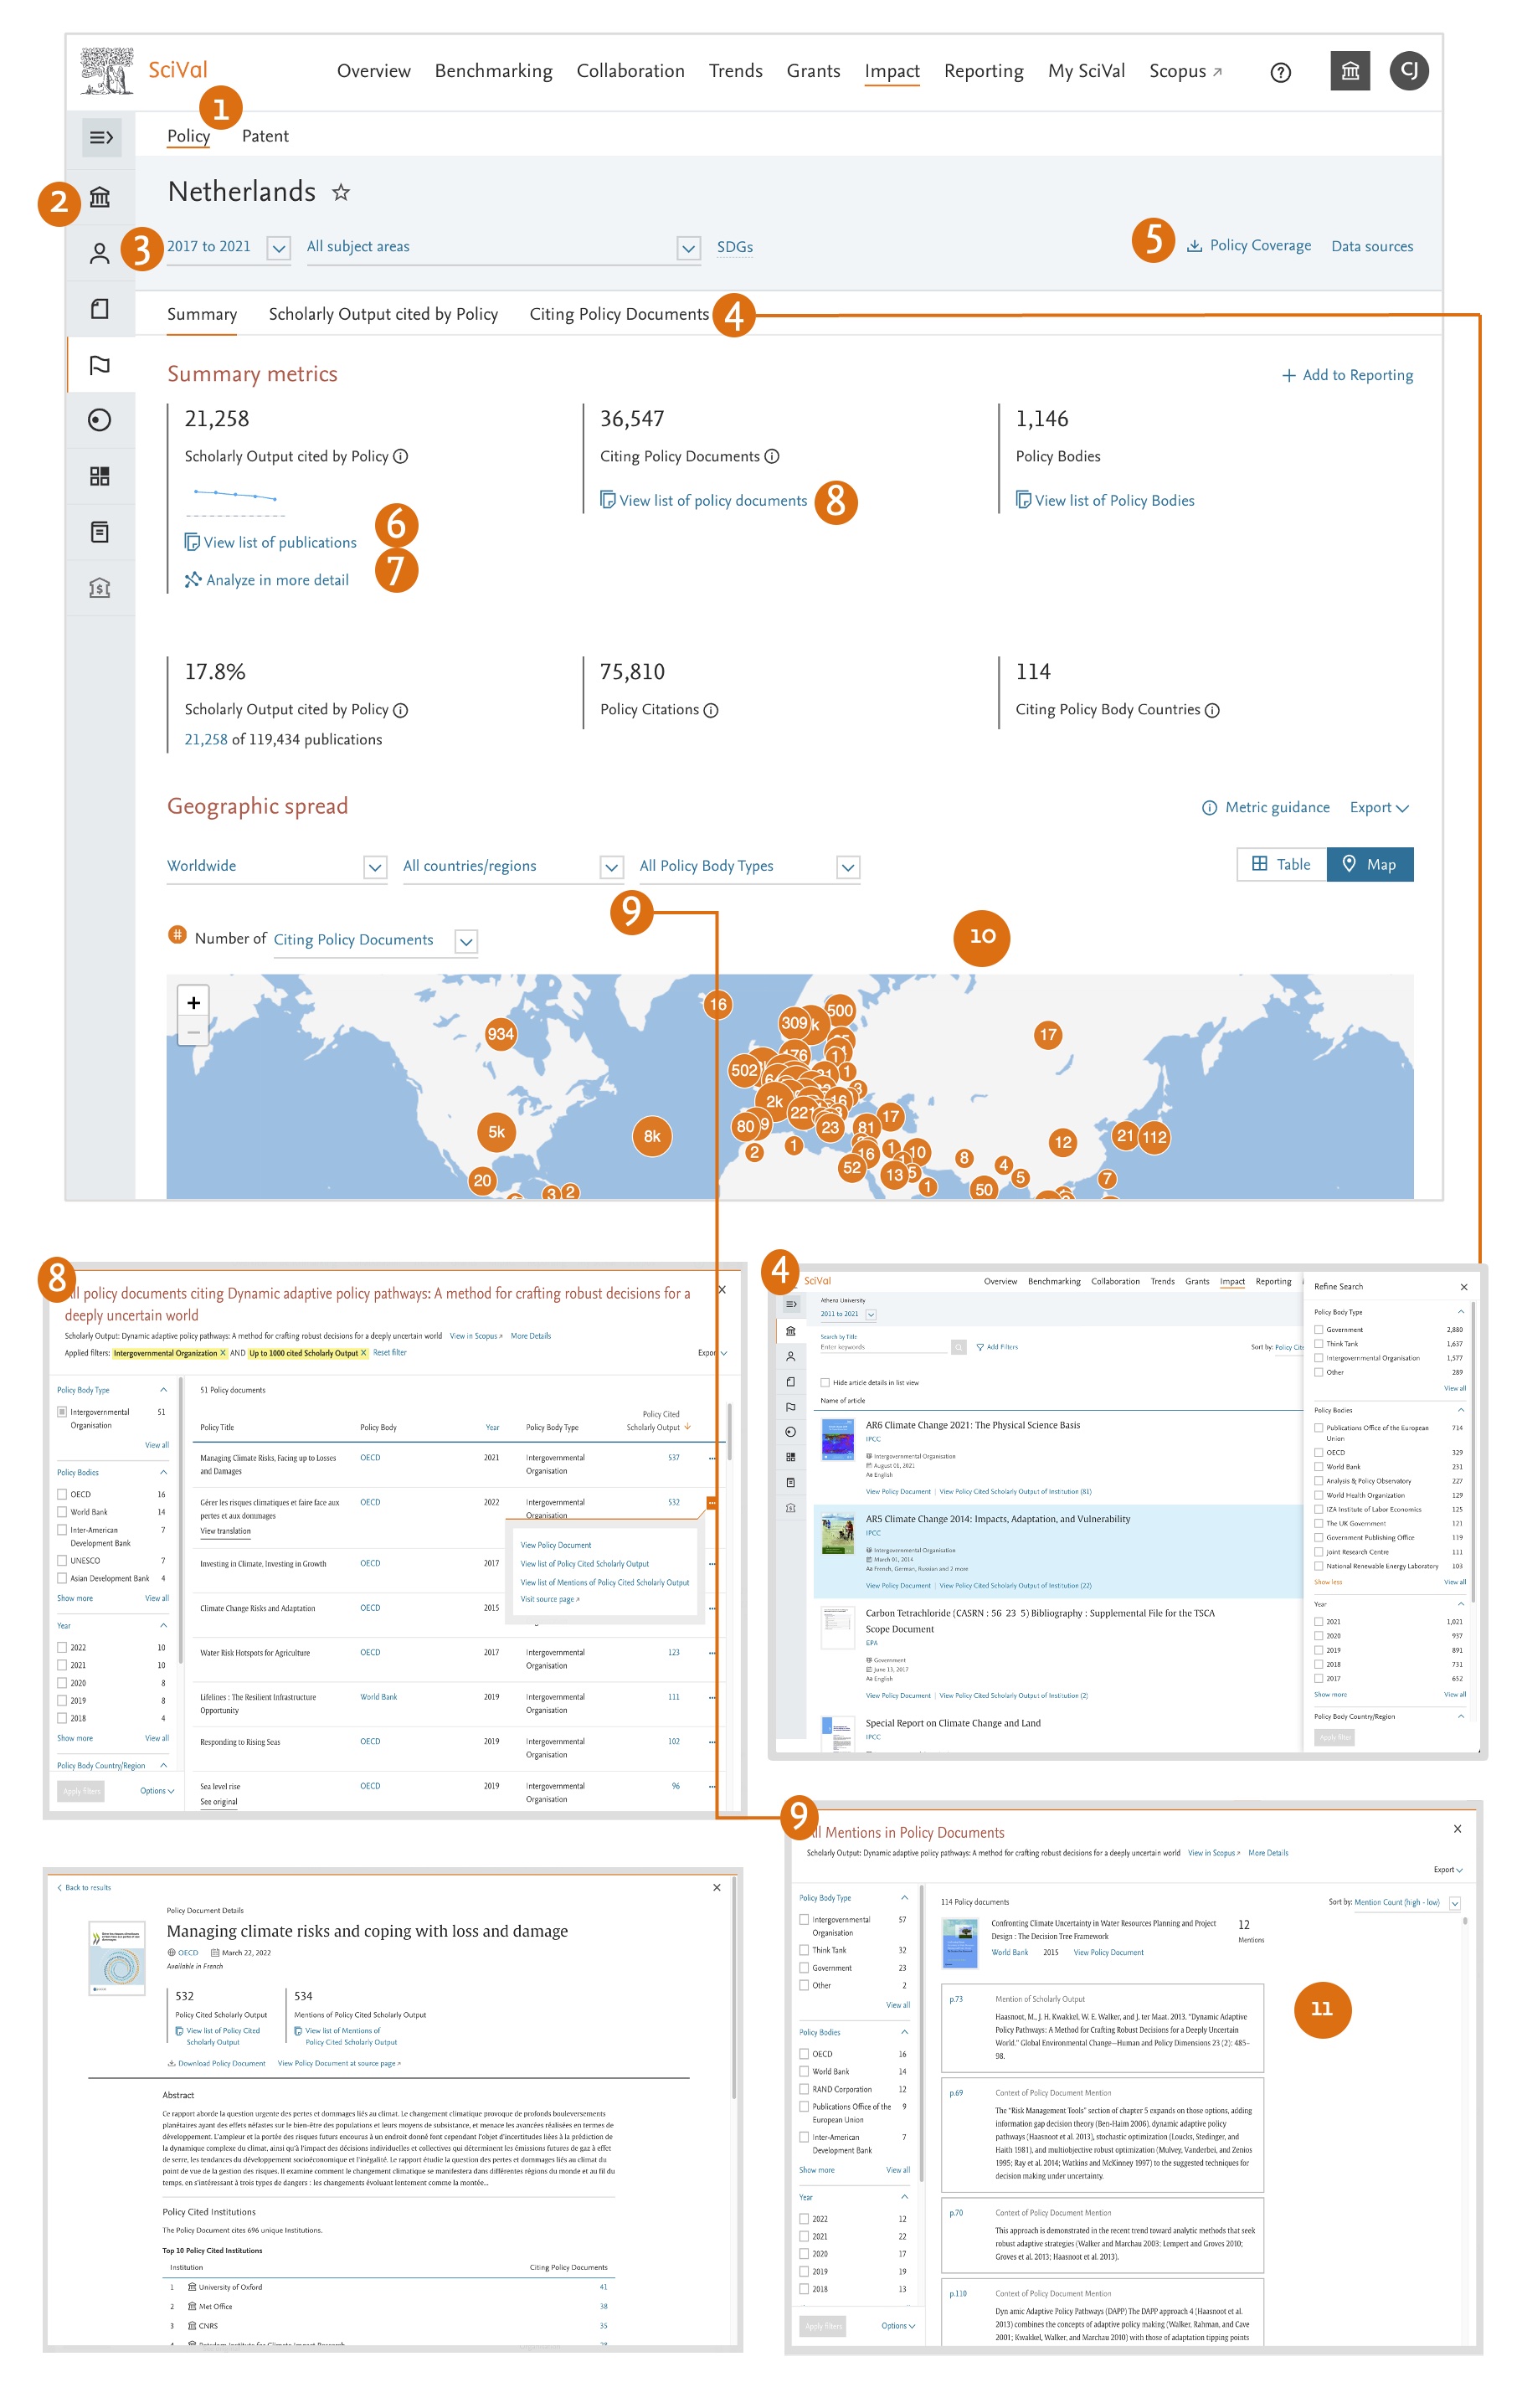Zoom in on the map with plus
The width and height of the screenshot is (1522, 2408).
pyautogui.click(x=194, y=1002)
